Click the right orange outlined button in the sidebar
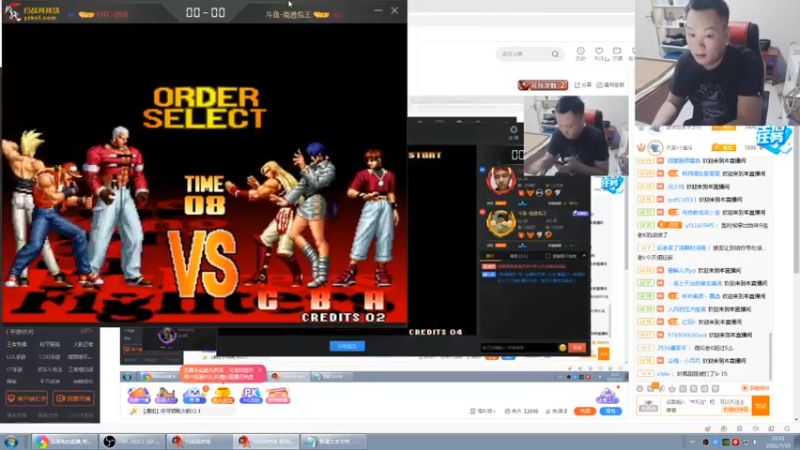This screenshot has height=450, width=800. point(73,398)
